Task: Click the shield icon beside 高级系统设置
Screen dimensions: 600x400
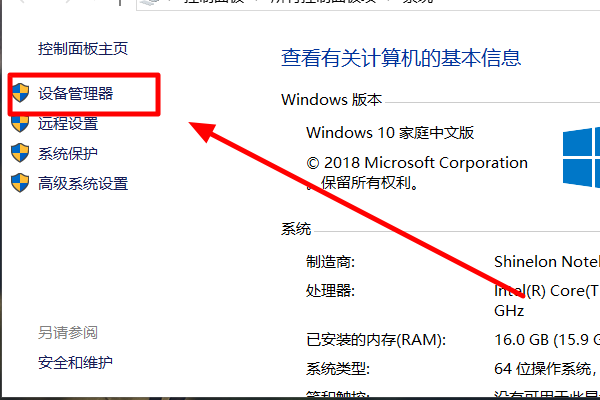Action: coord(20,183)
